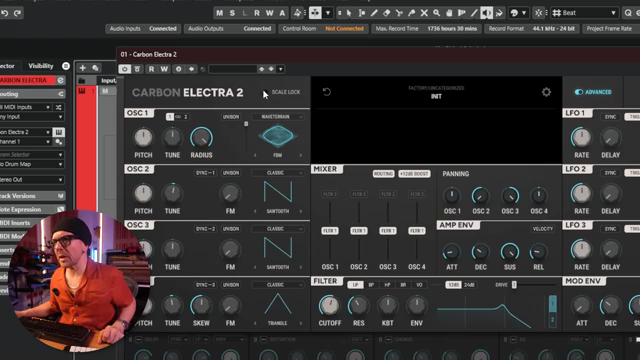The width and height of the screenshot is (640, 360).
Task: Open the track presets search icon
Action: tap(95, 68)
